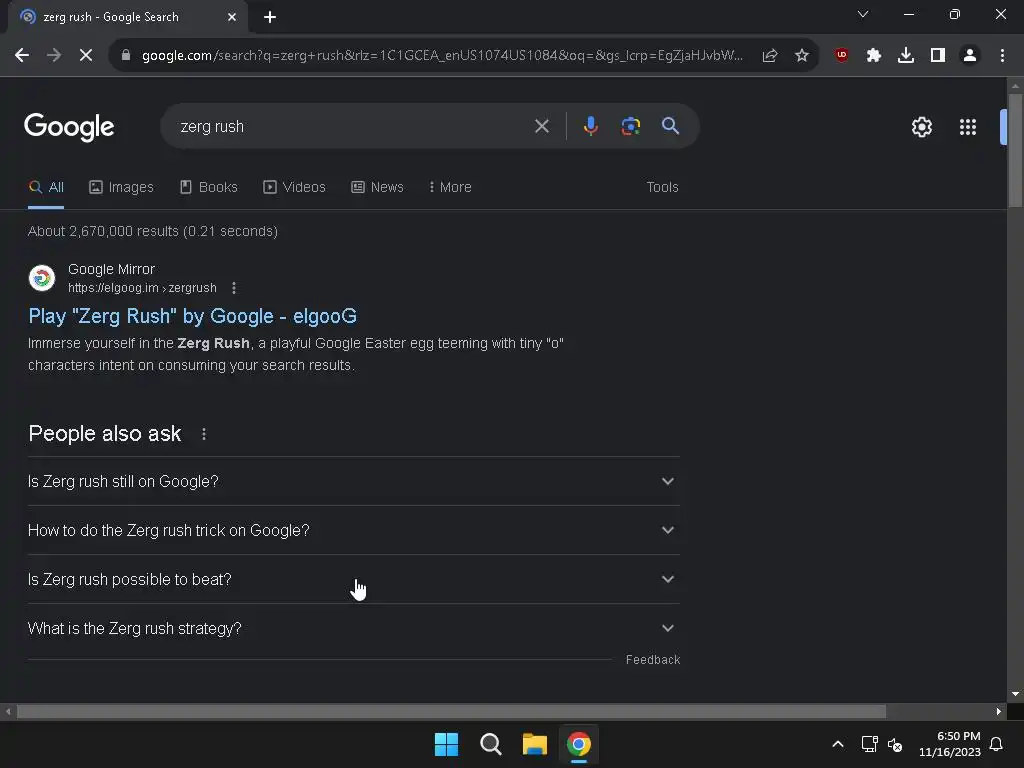The width and height of the screenshot is (1024, 768).
Task: Switch to the Books results tab
Action: point(209,187)
